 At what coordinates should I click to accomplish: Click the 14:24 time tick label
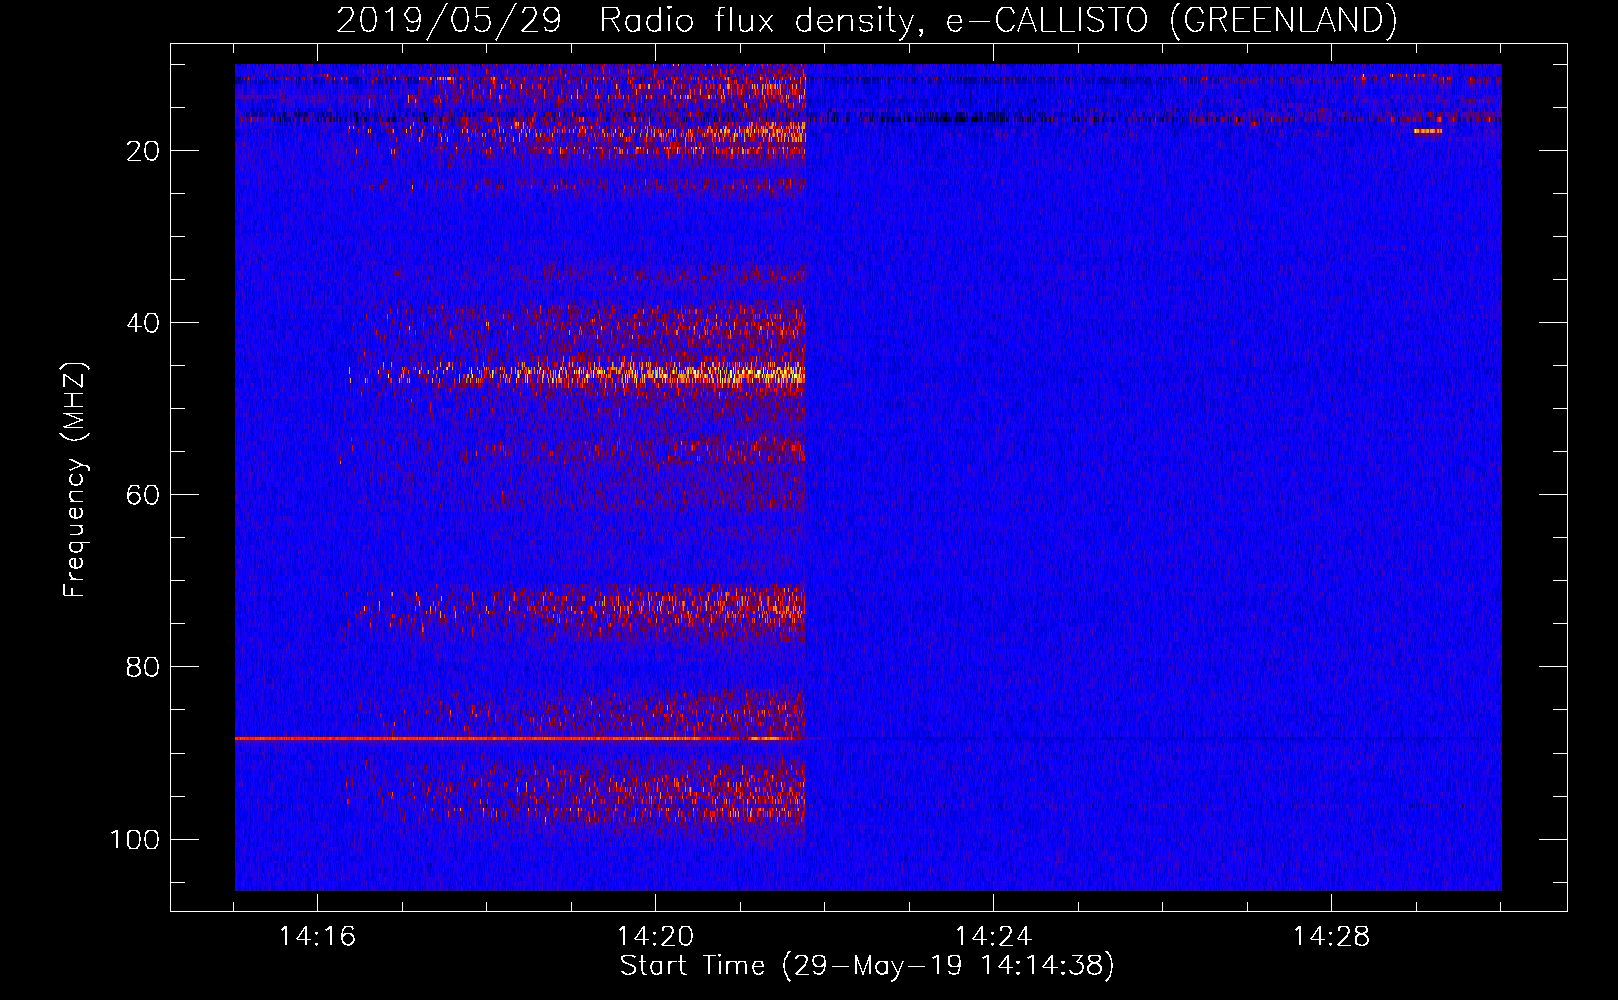[x=993, y=937]
